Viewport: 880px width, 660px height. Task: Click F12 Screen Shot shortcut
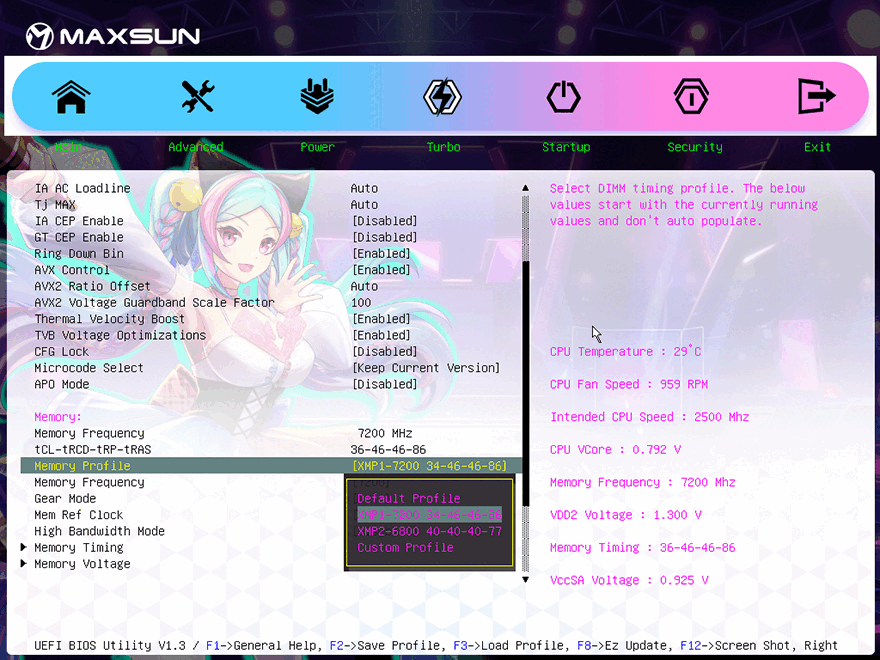[x=738, y=645]
